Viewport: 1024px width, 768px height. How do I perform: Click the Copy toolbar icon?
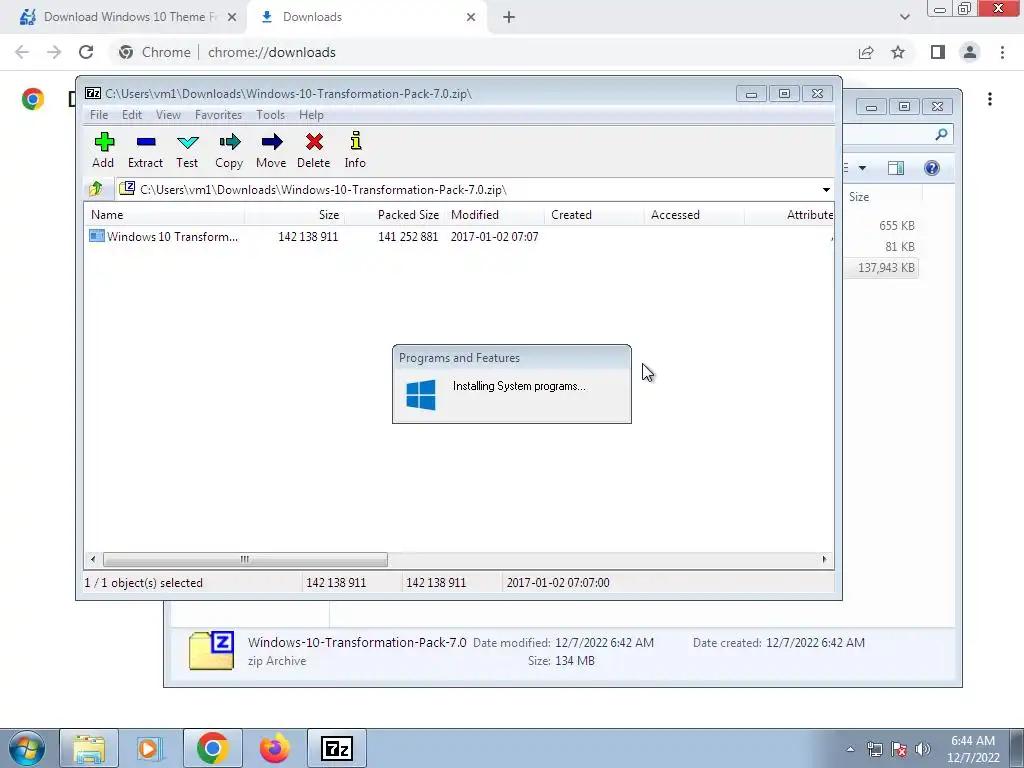tap(229, 150)
